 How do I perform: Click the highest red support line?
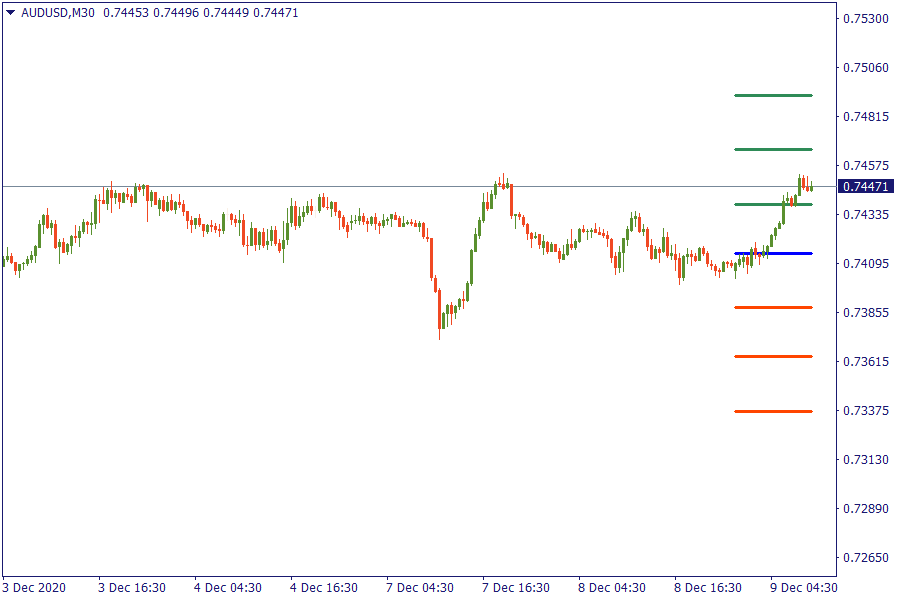(x=773, y=307)
